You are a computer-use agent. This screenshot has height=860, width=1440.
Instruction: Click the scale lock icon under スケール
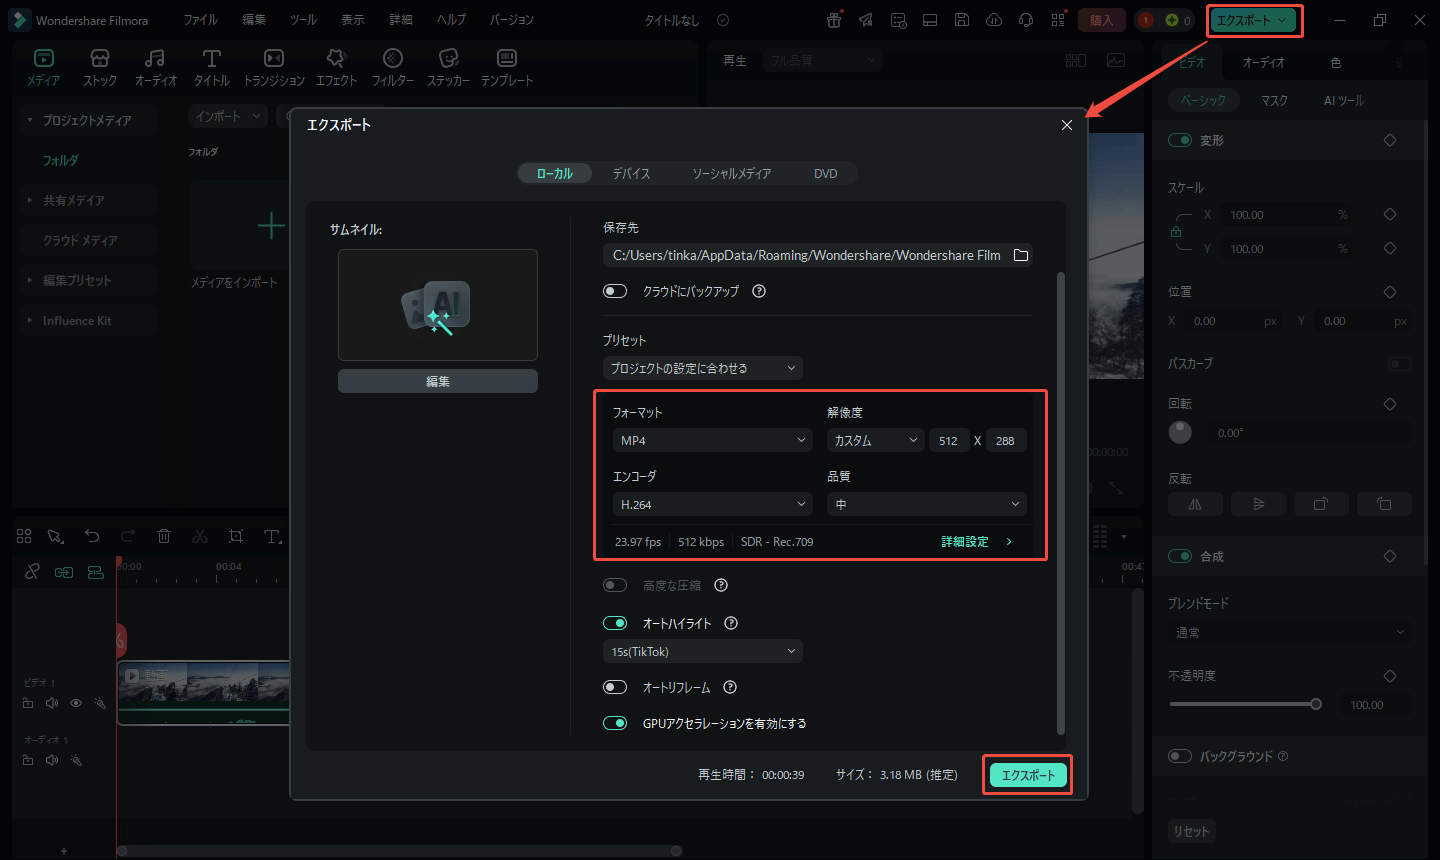tap(1176, 232)
